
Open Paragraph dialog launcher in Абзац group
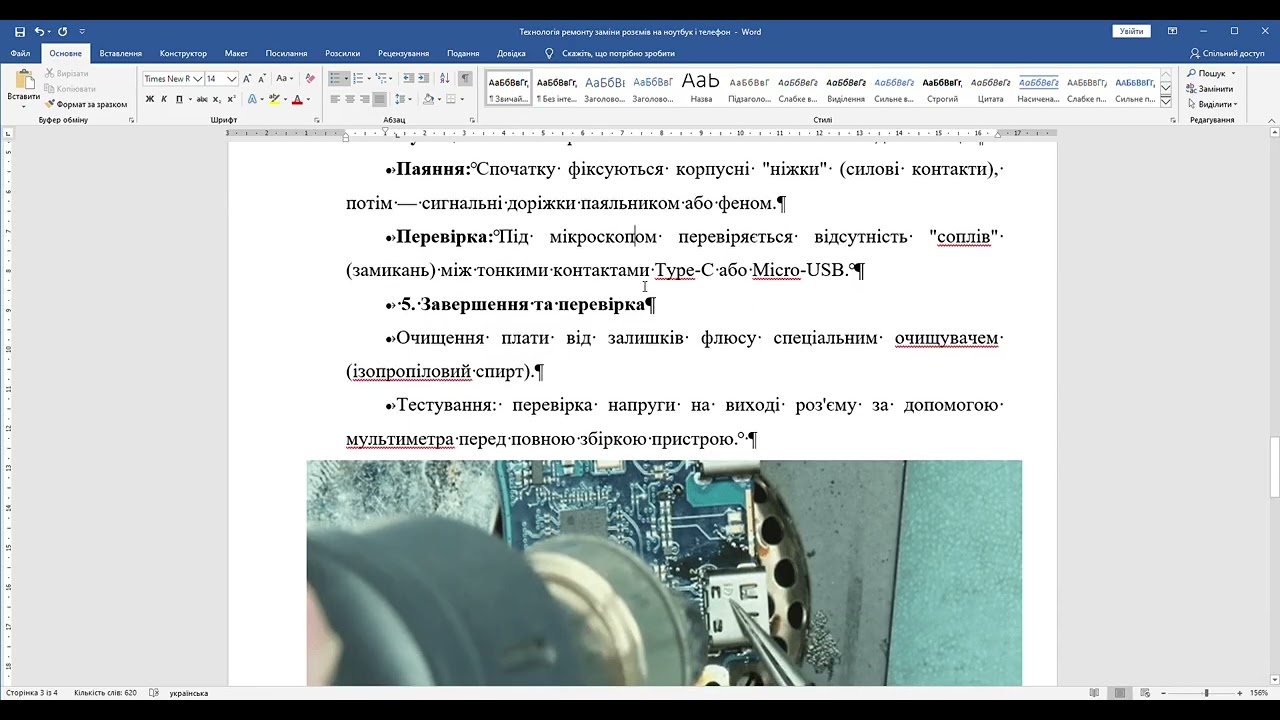pos(471,120)
